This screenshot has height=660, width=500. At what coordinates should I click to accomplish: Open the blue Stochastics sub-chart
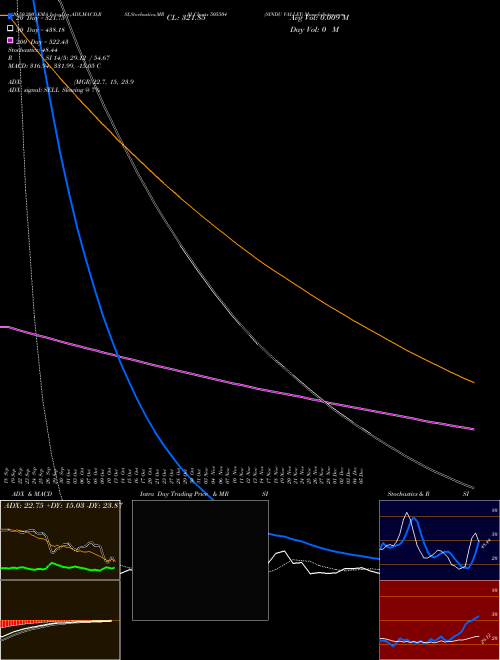point(439,540)
